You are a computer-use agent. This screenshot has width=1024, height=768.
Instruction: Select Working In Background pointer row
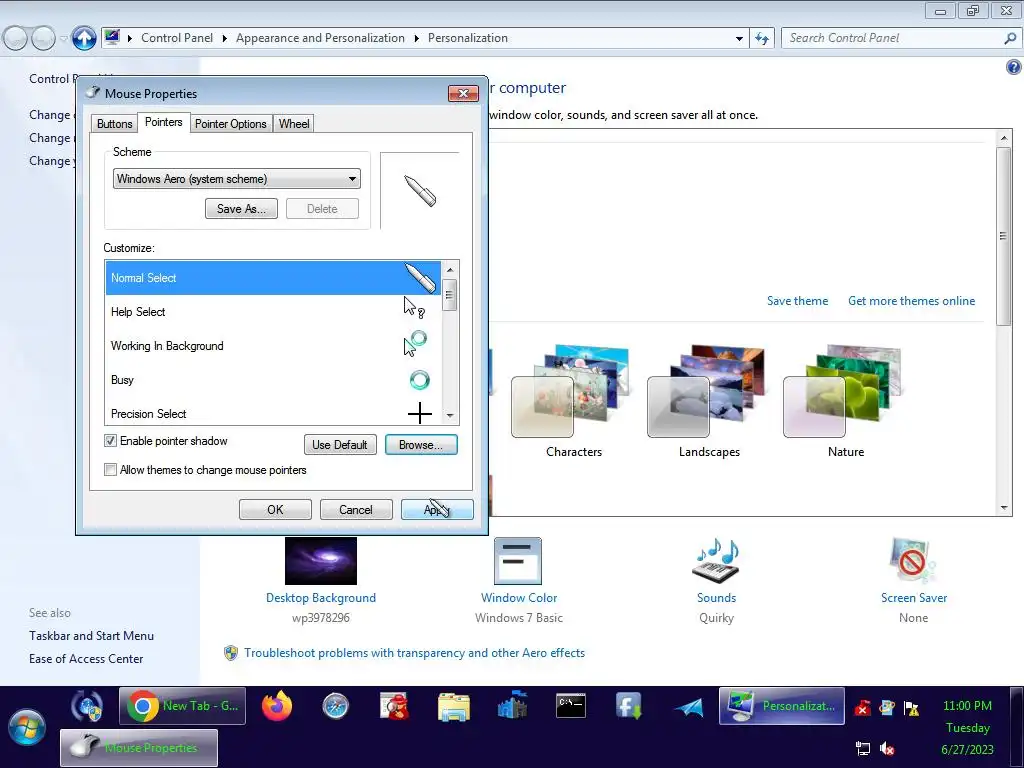pos(273,345)
